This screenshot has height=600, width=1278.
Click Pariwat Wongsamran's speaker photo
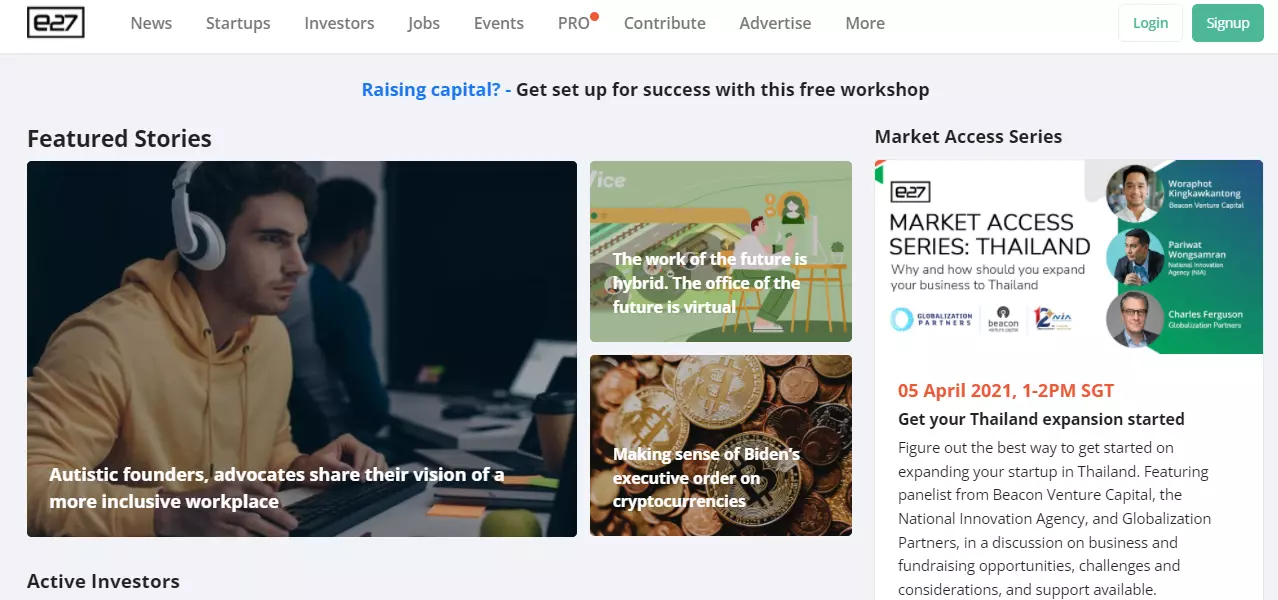click(1136, 256)
